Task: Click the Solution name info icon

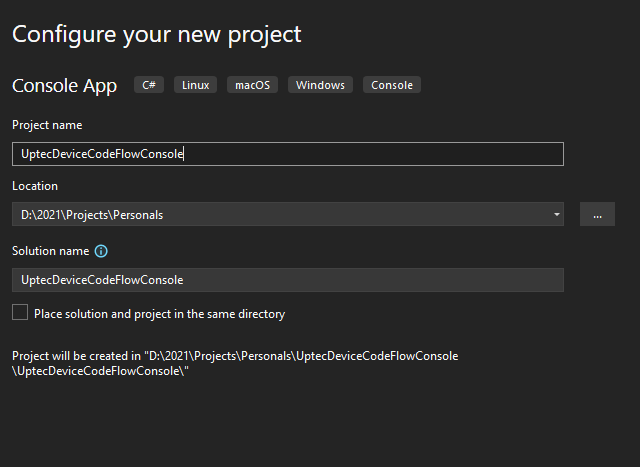Action: [101, 251]
